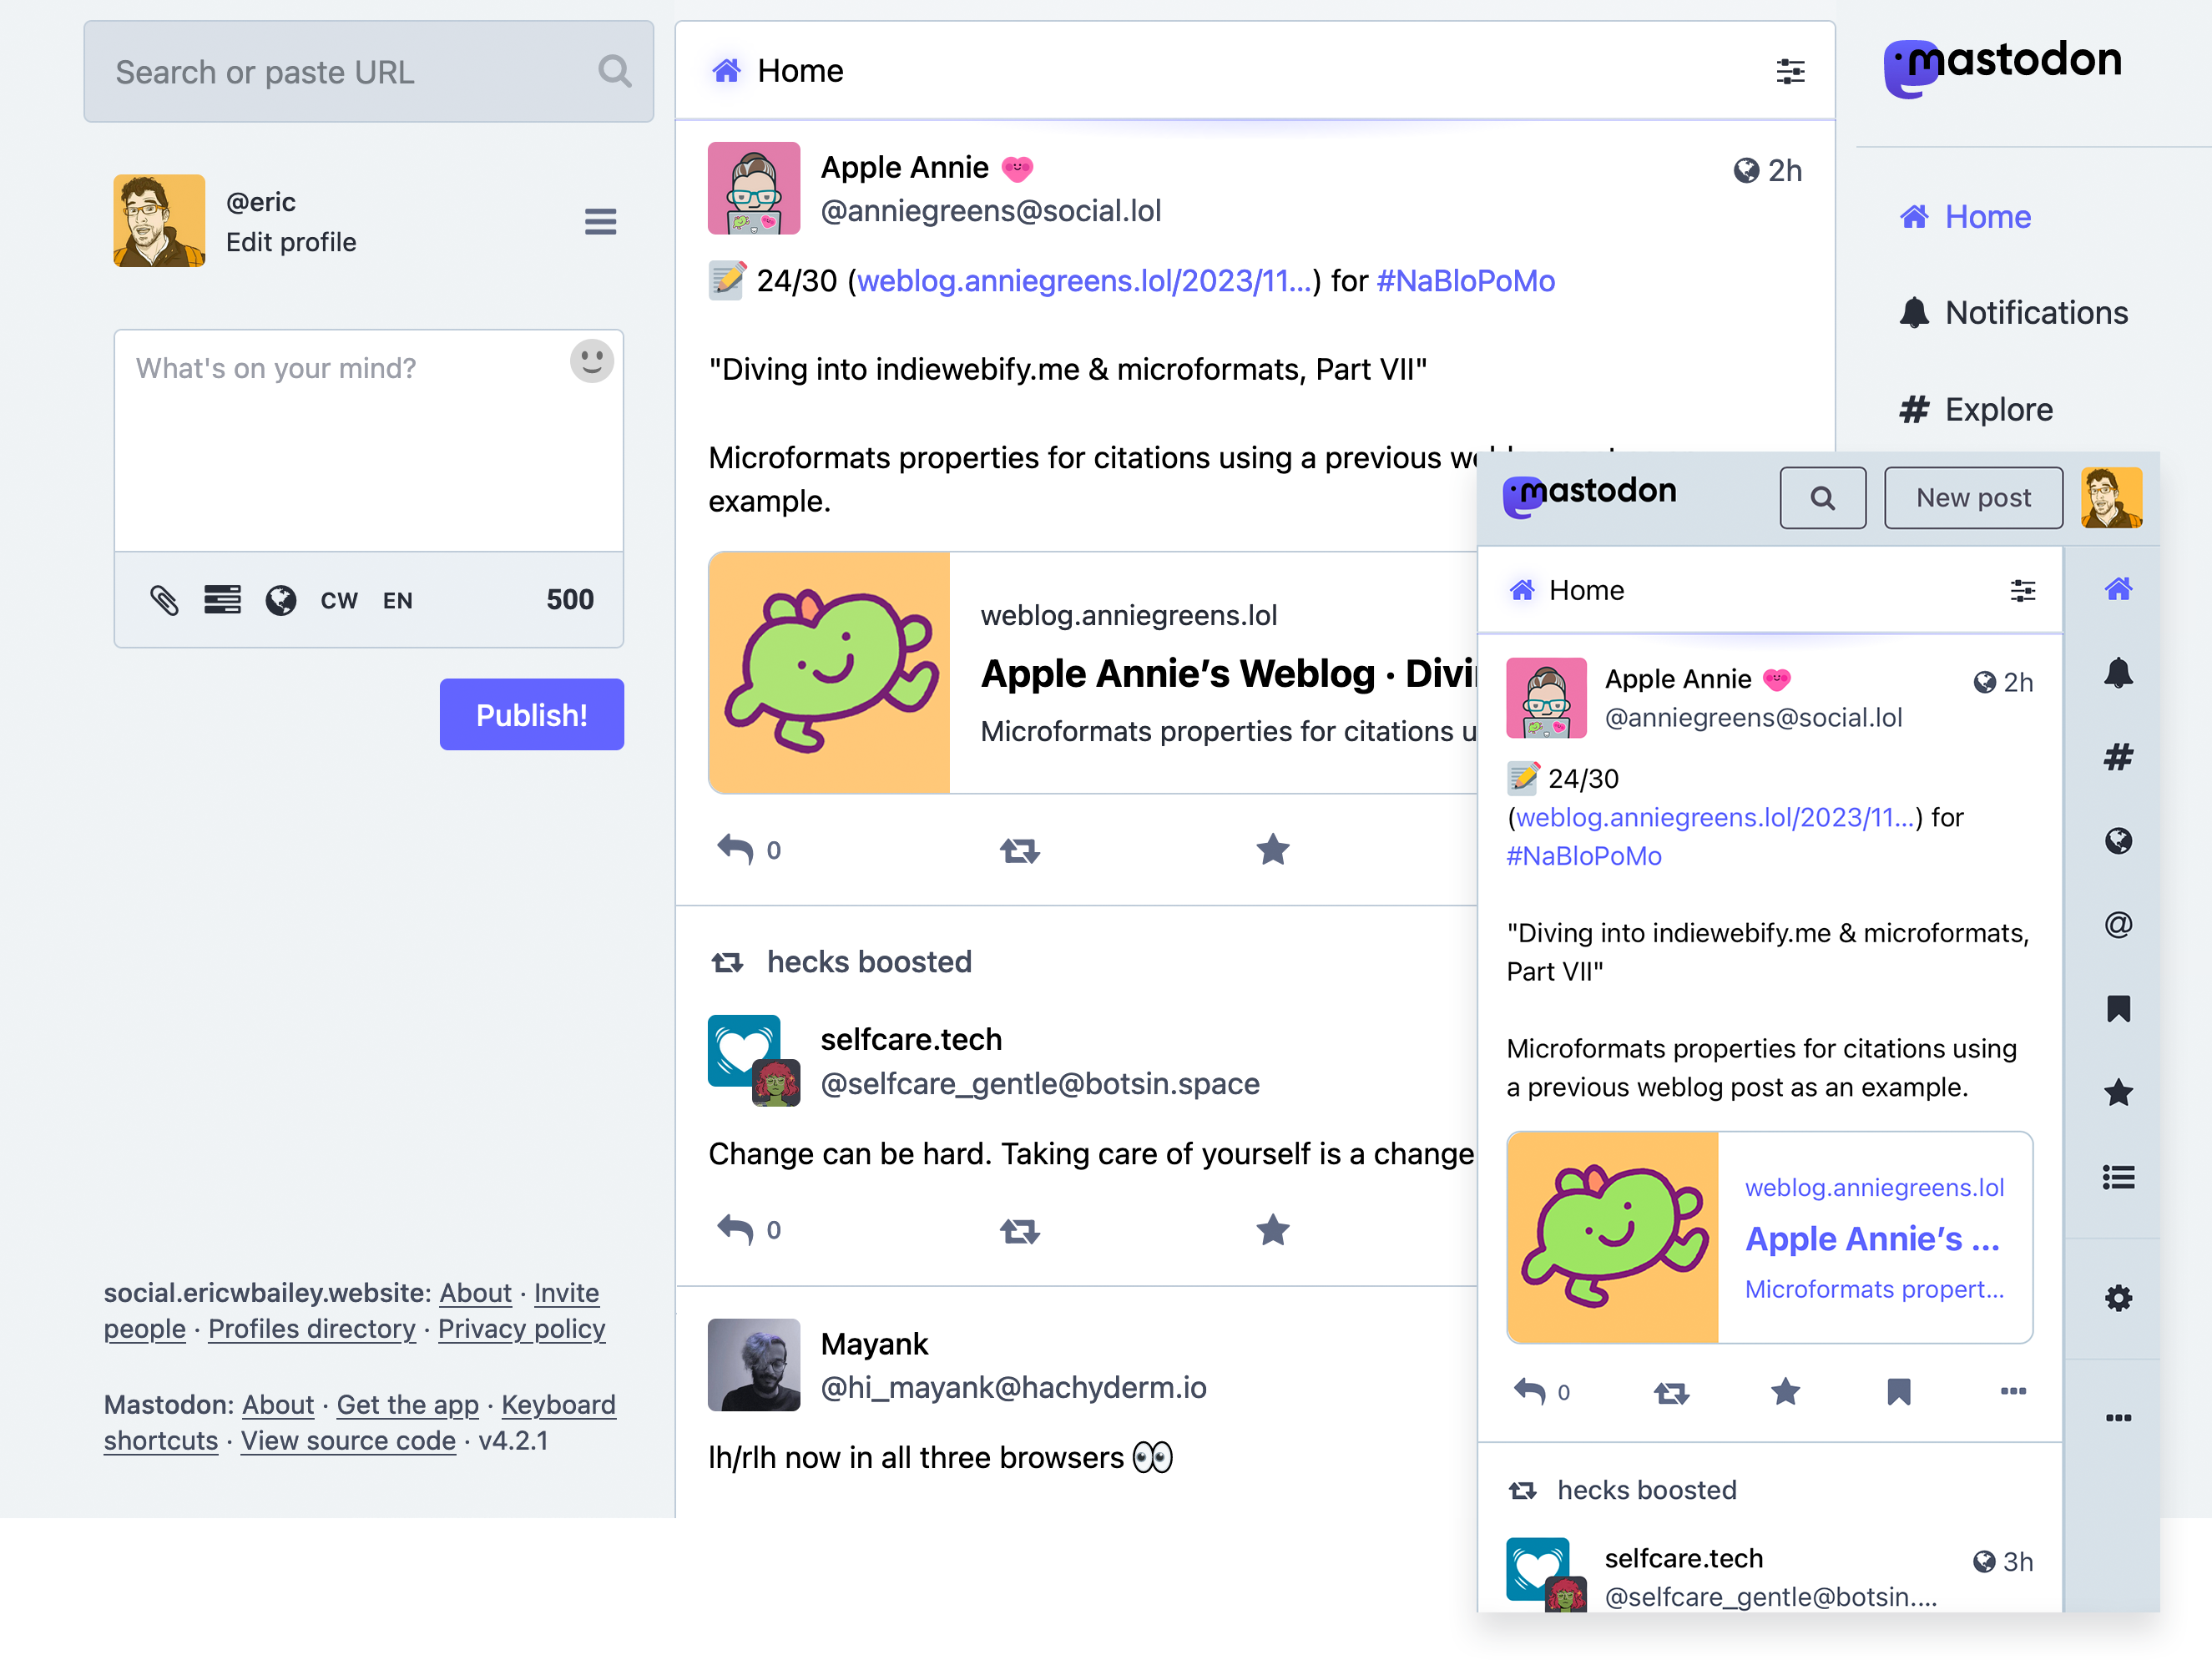Open Explore in the large window navigation
The height and width of the screenshot is (1660, 2212).
(x=1976, y=409)
